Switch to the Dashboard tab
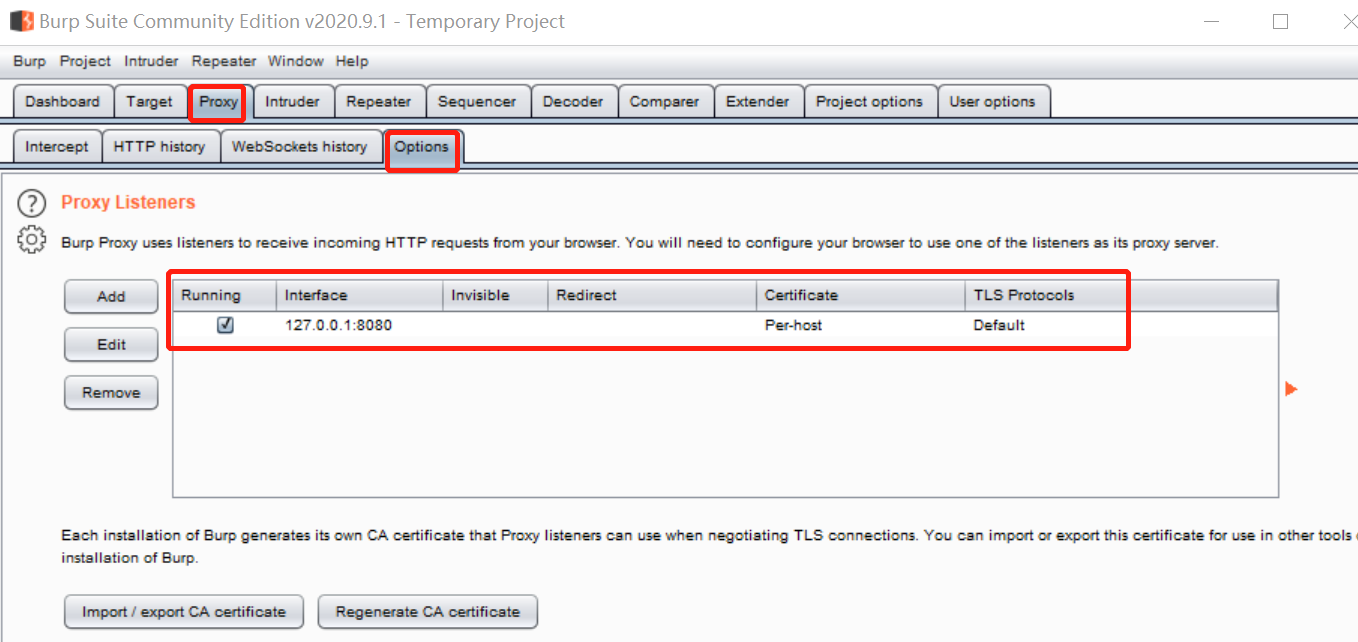 pyautogui.click(x=63, y=102)
